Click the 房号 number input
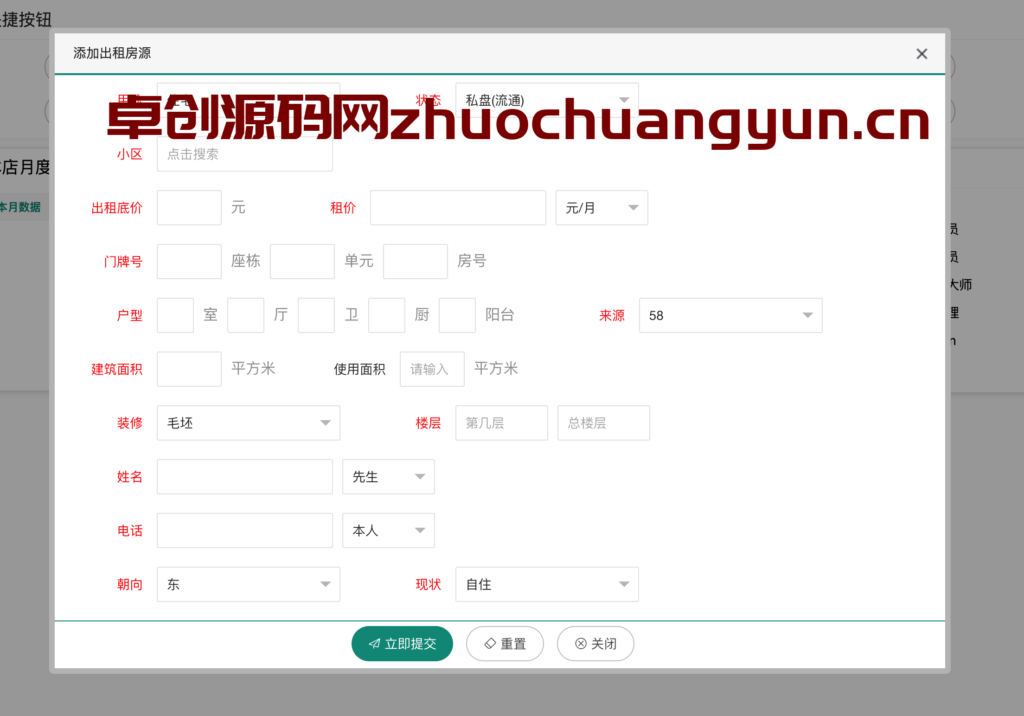This screenshot has width=1024, height=716. pyautogui.click(x=415, y=261)
